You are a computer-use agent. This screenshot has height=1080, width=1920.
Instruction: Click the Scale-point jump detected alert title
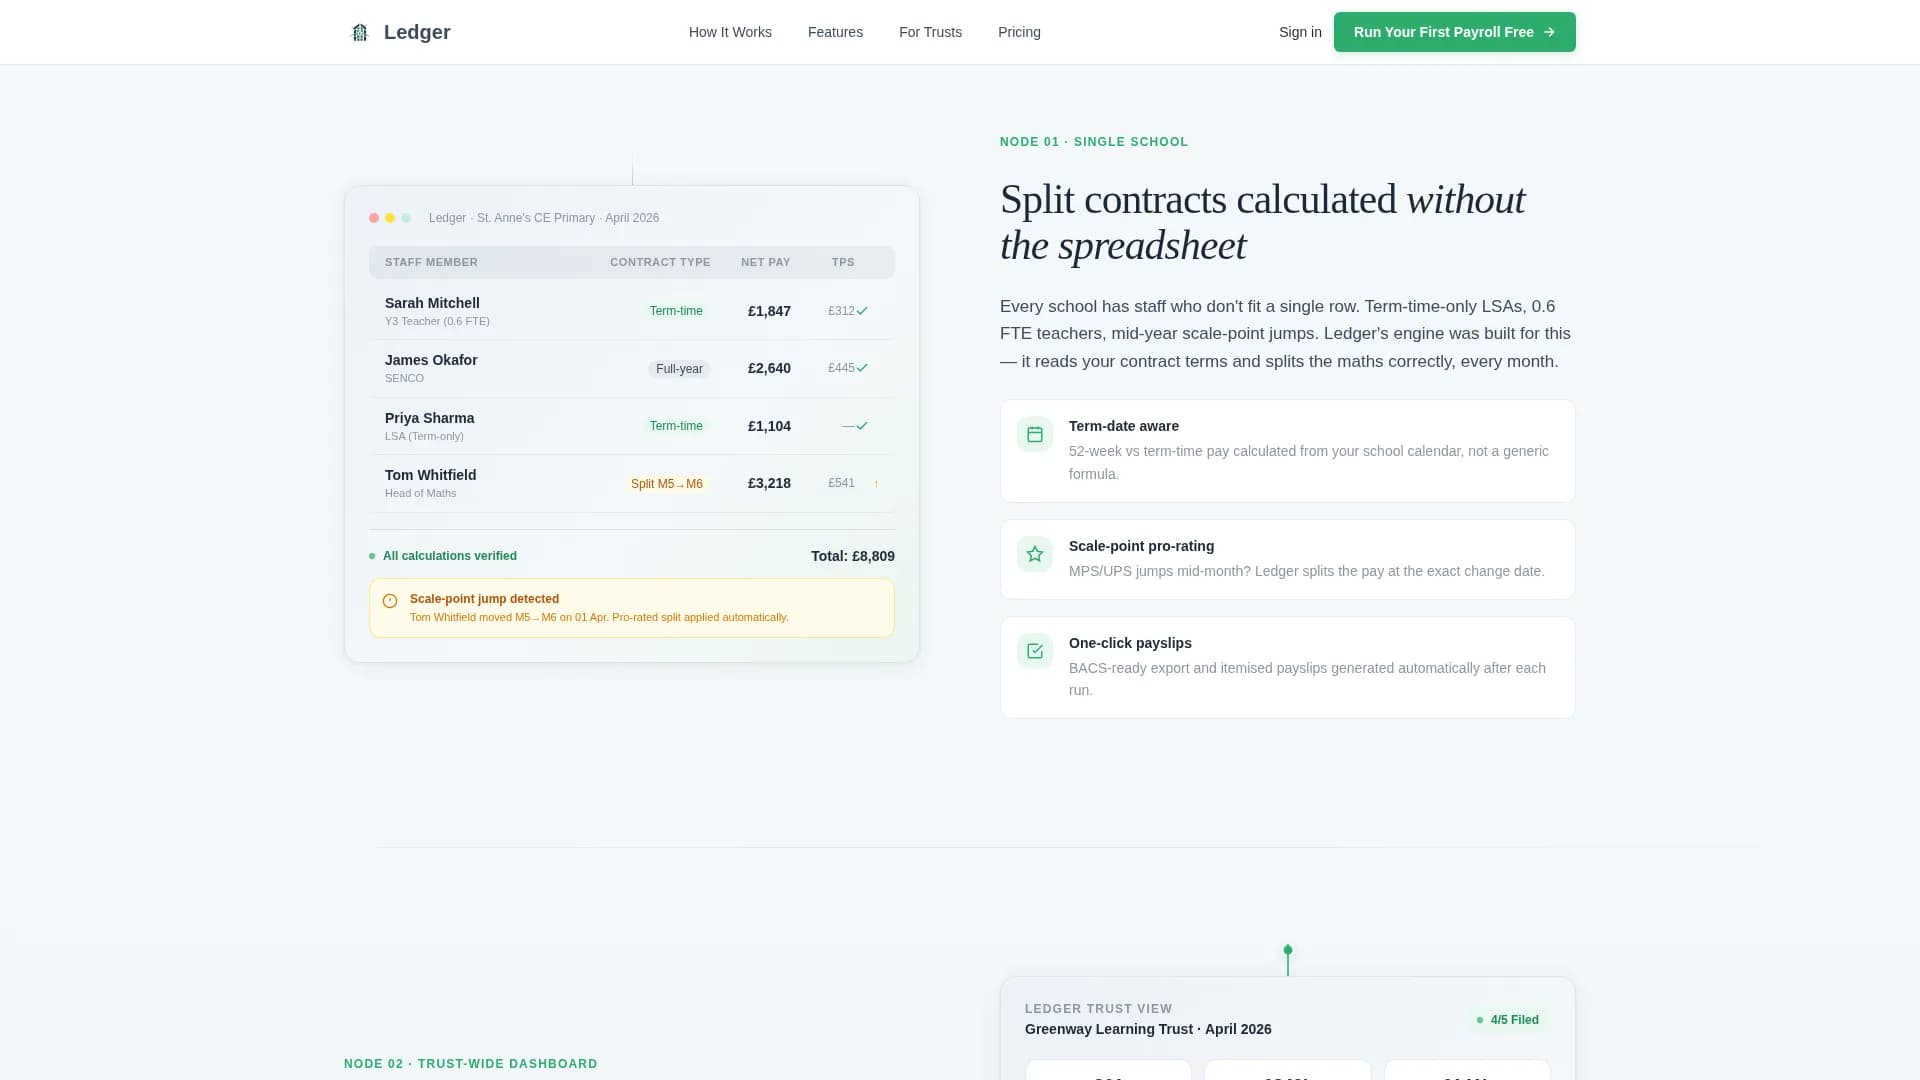484,599
